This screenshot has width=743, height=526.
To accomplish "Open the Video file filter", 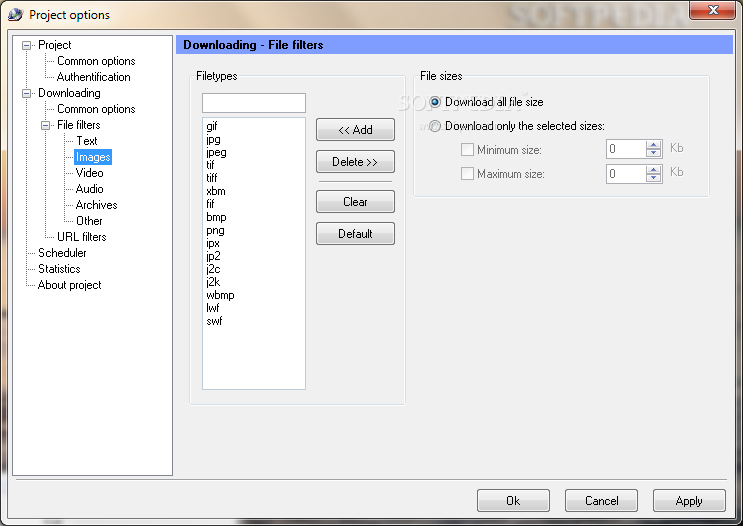I will [x=90, y=173].
